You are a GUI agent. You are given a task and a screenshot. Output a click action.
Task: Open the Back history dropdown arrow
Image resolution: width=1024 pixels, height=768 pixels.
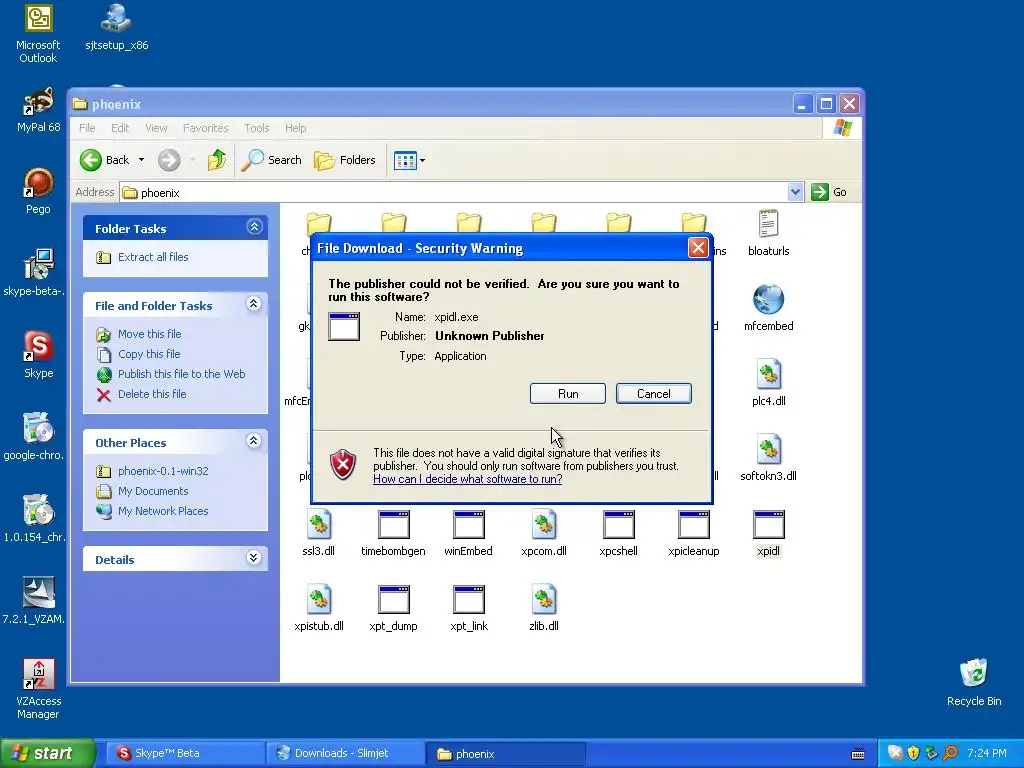pos(141,160)
